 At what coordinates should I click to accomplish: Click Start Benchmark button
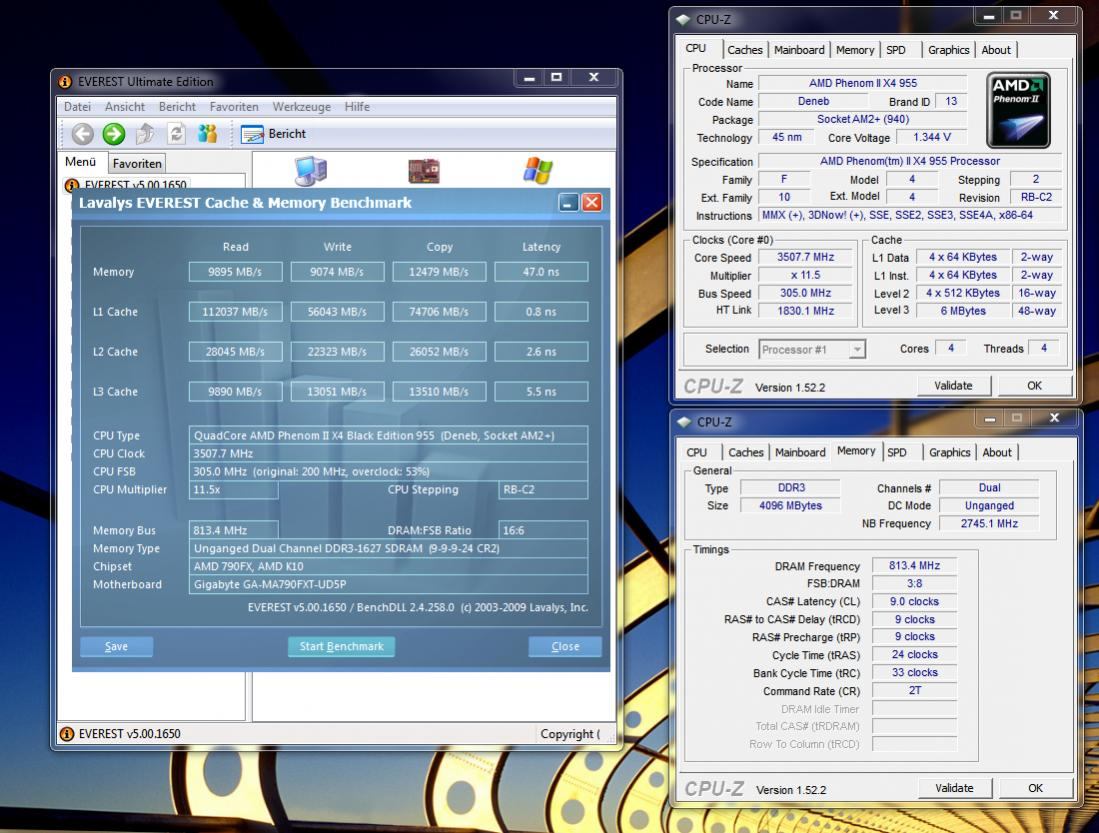pos(341,646)
